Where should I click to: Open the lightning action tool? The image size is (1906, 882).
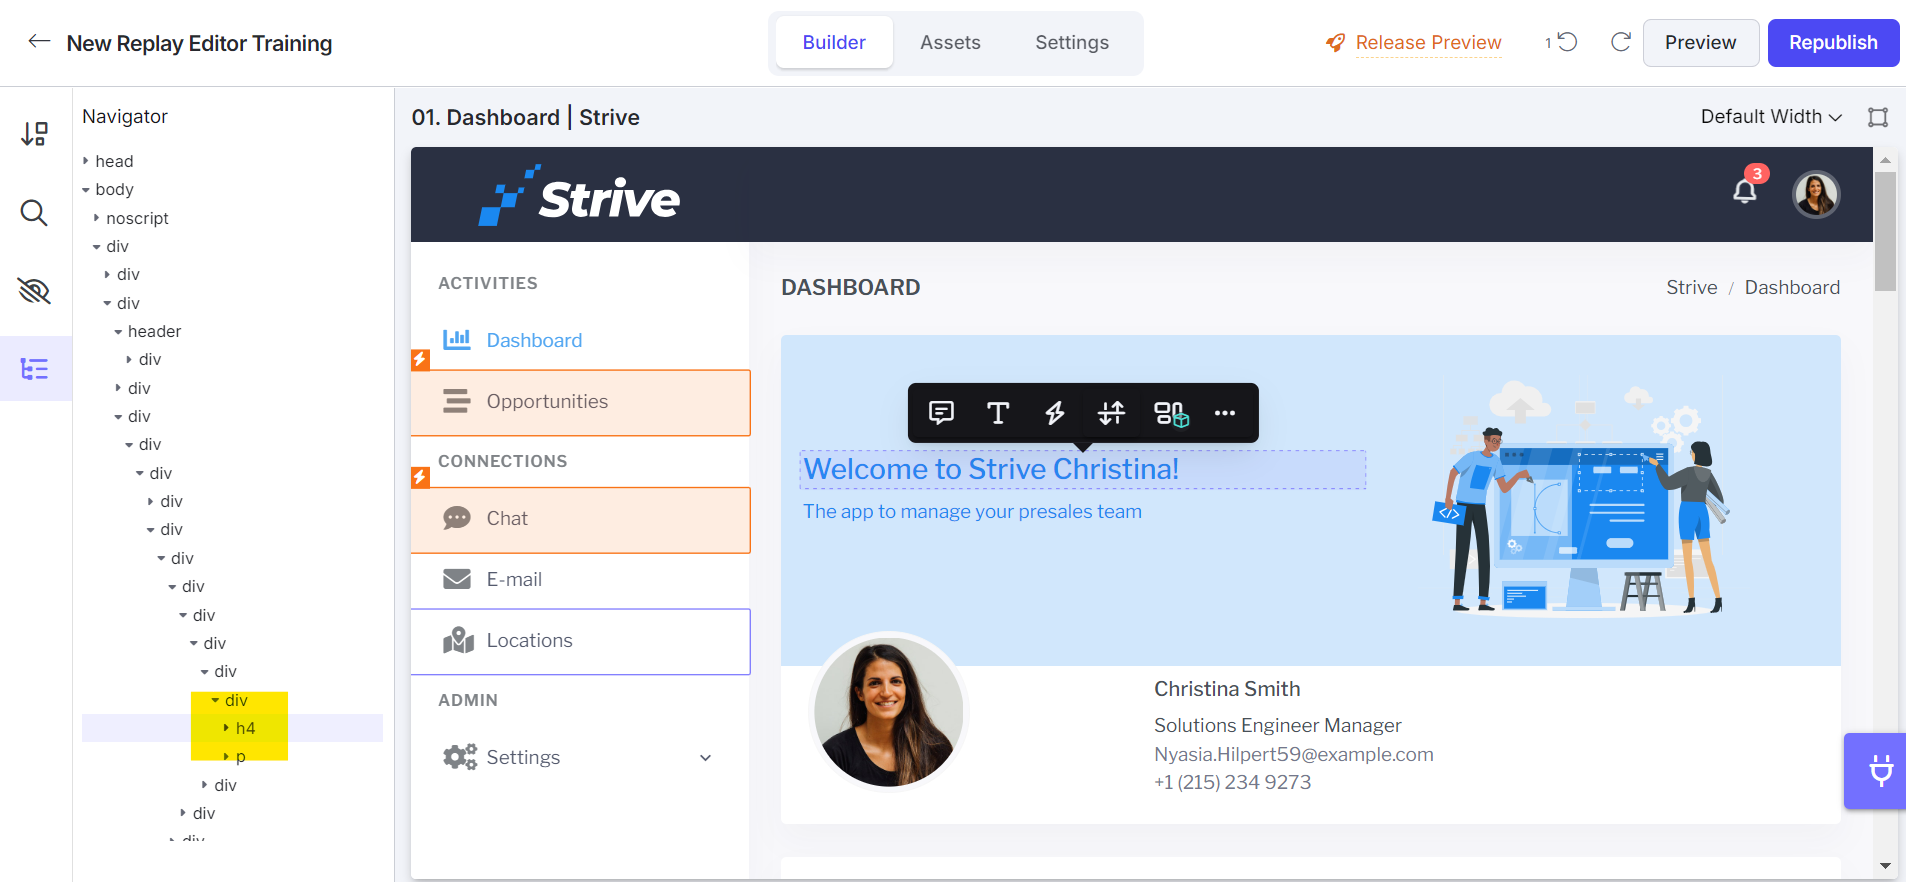pyautogui.click(x=1055, y=413)
